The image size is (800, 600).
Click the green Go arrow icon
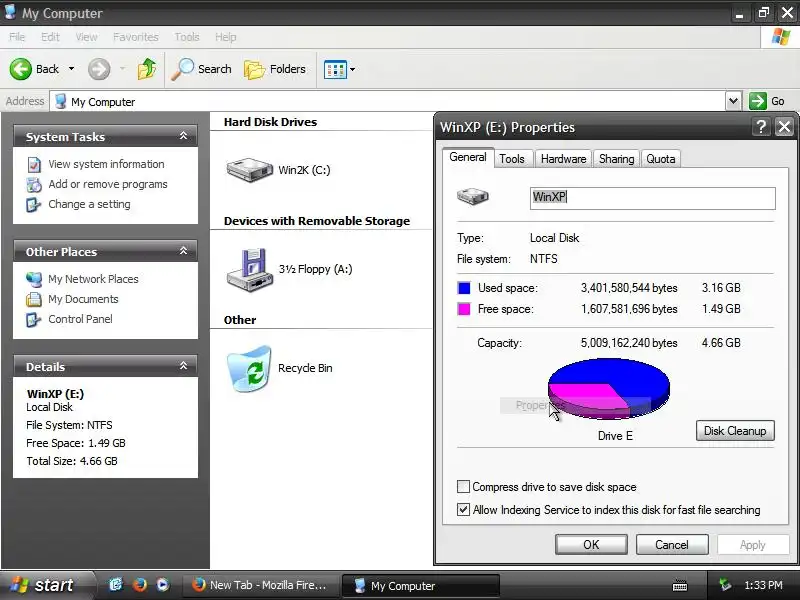pyautogui.click(x=758, y=101)
